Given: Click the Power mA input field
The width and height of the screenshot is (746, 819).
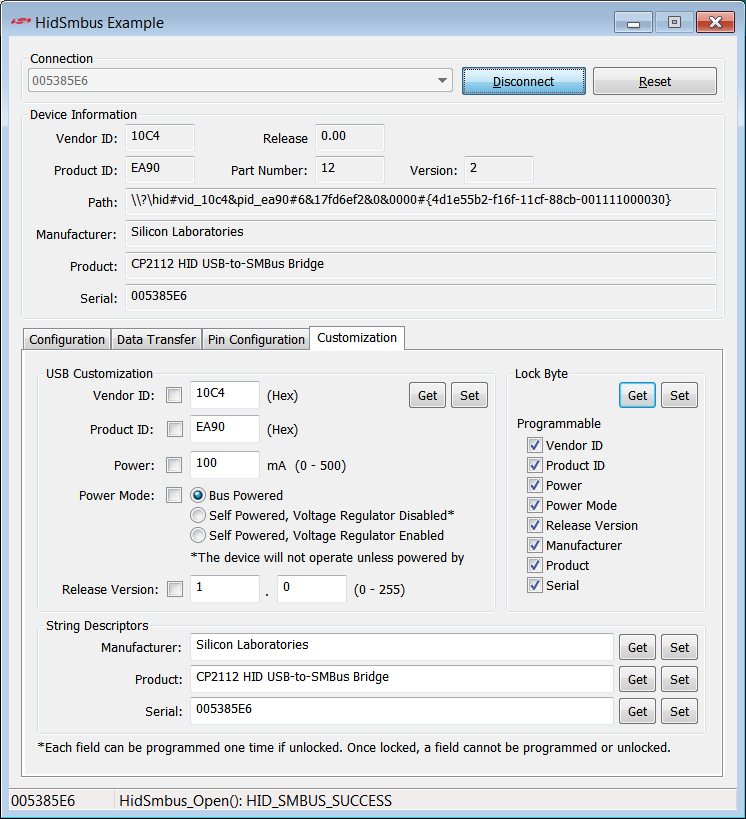Looking at the screenshot, I should click(x=225, y=465).
